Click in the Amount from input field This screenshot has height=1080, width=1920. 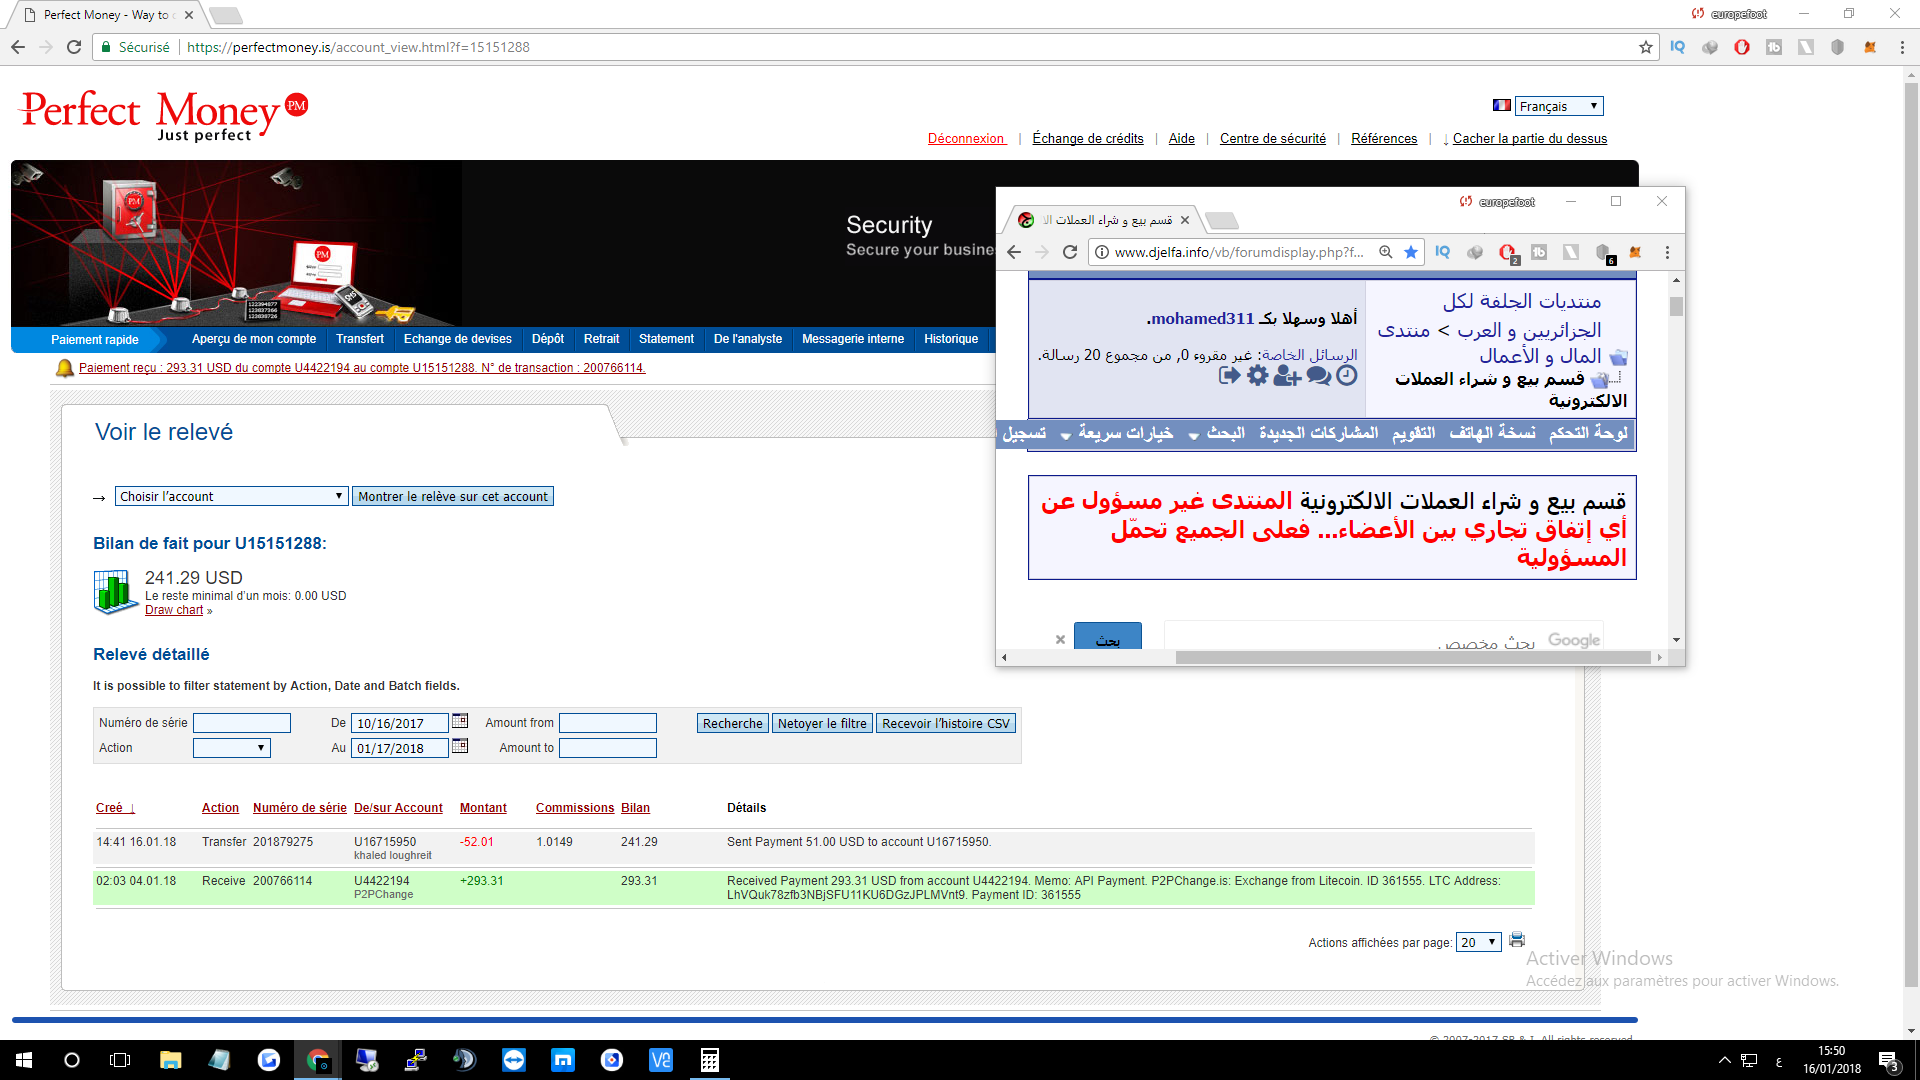tap(608, 723)
